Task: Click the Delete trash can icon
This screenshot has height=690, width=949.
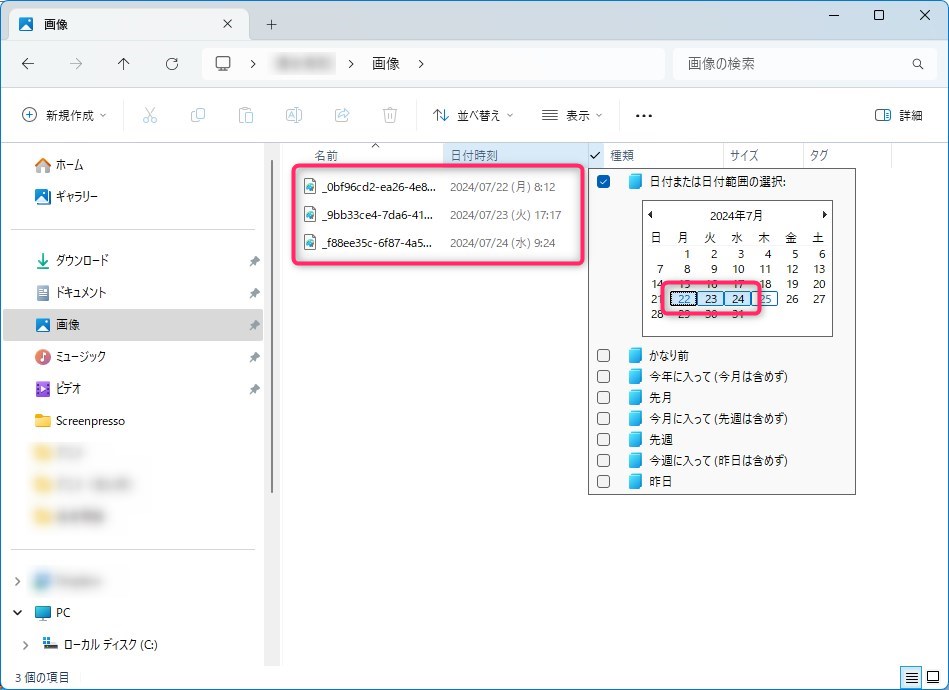Action: point(390,115)
